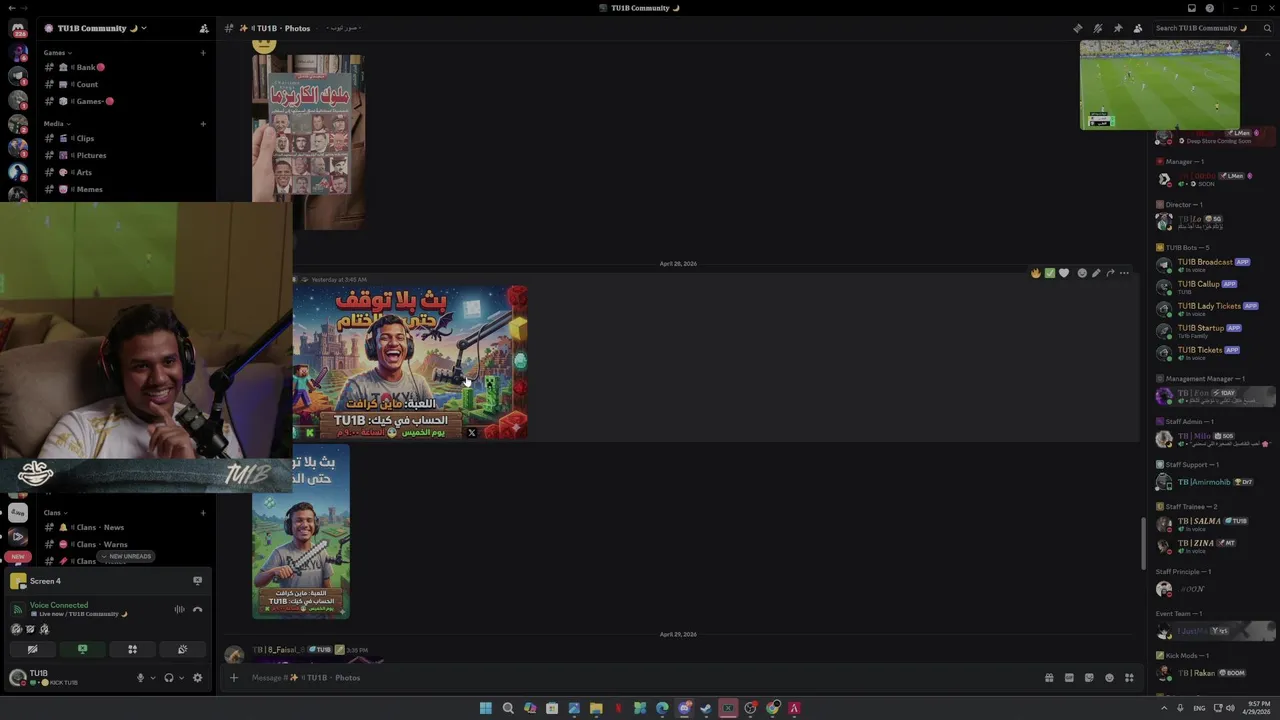The width and height of the screenshot is (1280, 720).
Task: Open Voice Connected details link
Action: [x=59, y=605]
